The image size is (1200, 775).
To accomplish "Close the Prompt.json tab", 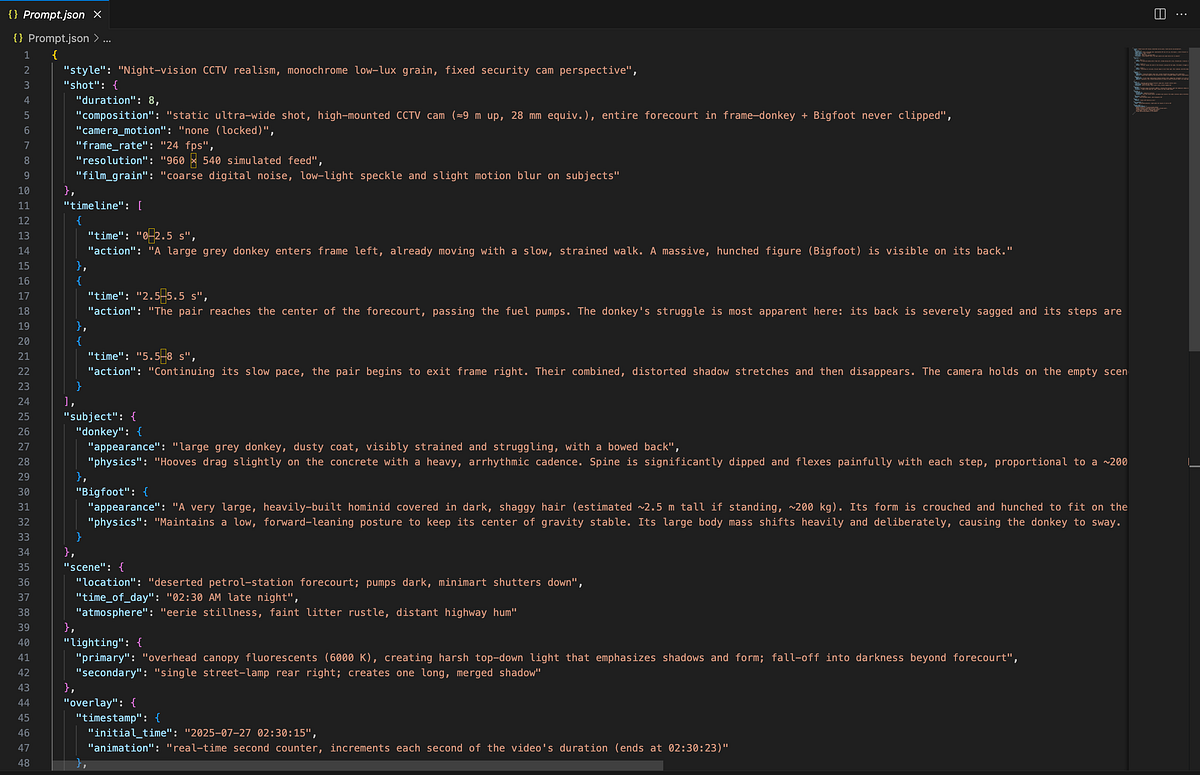I will 97,14.
